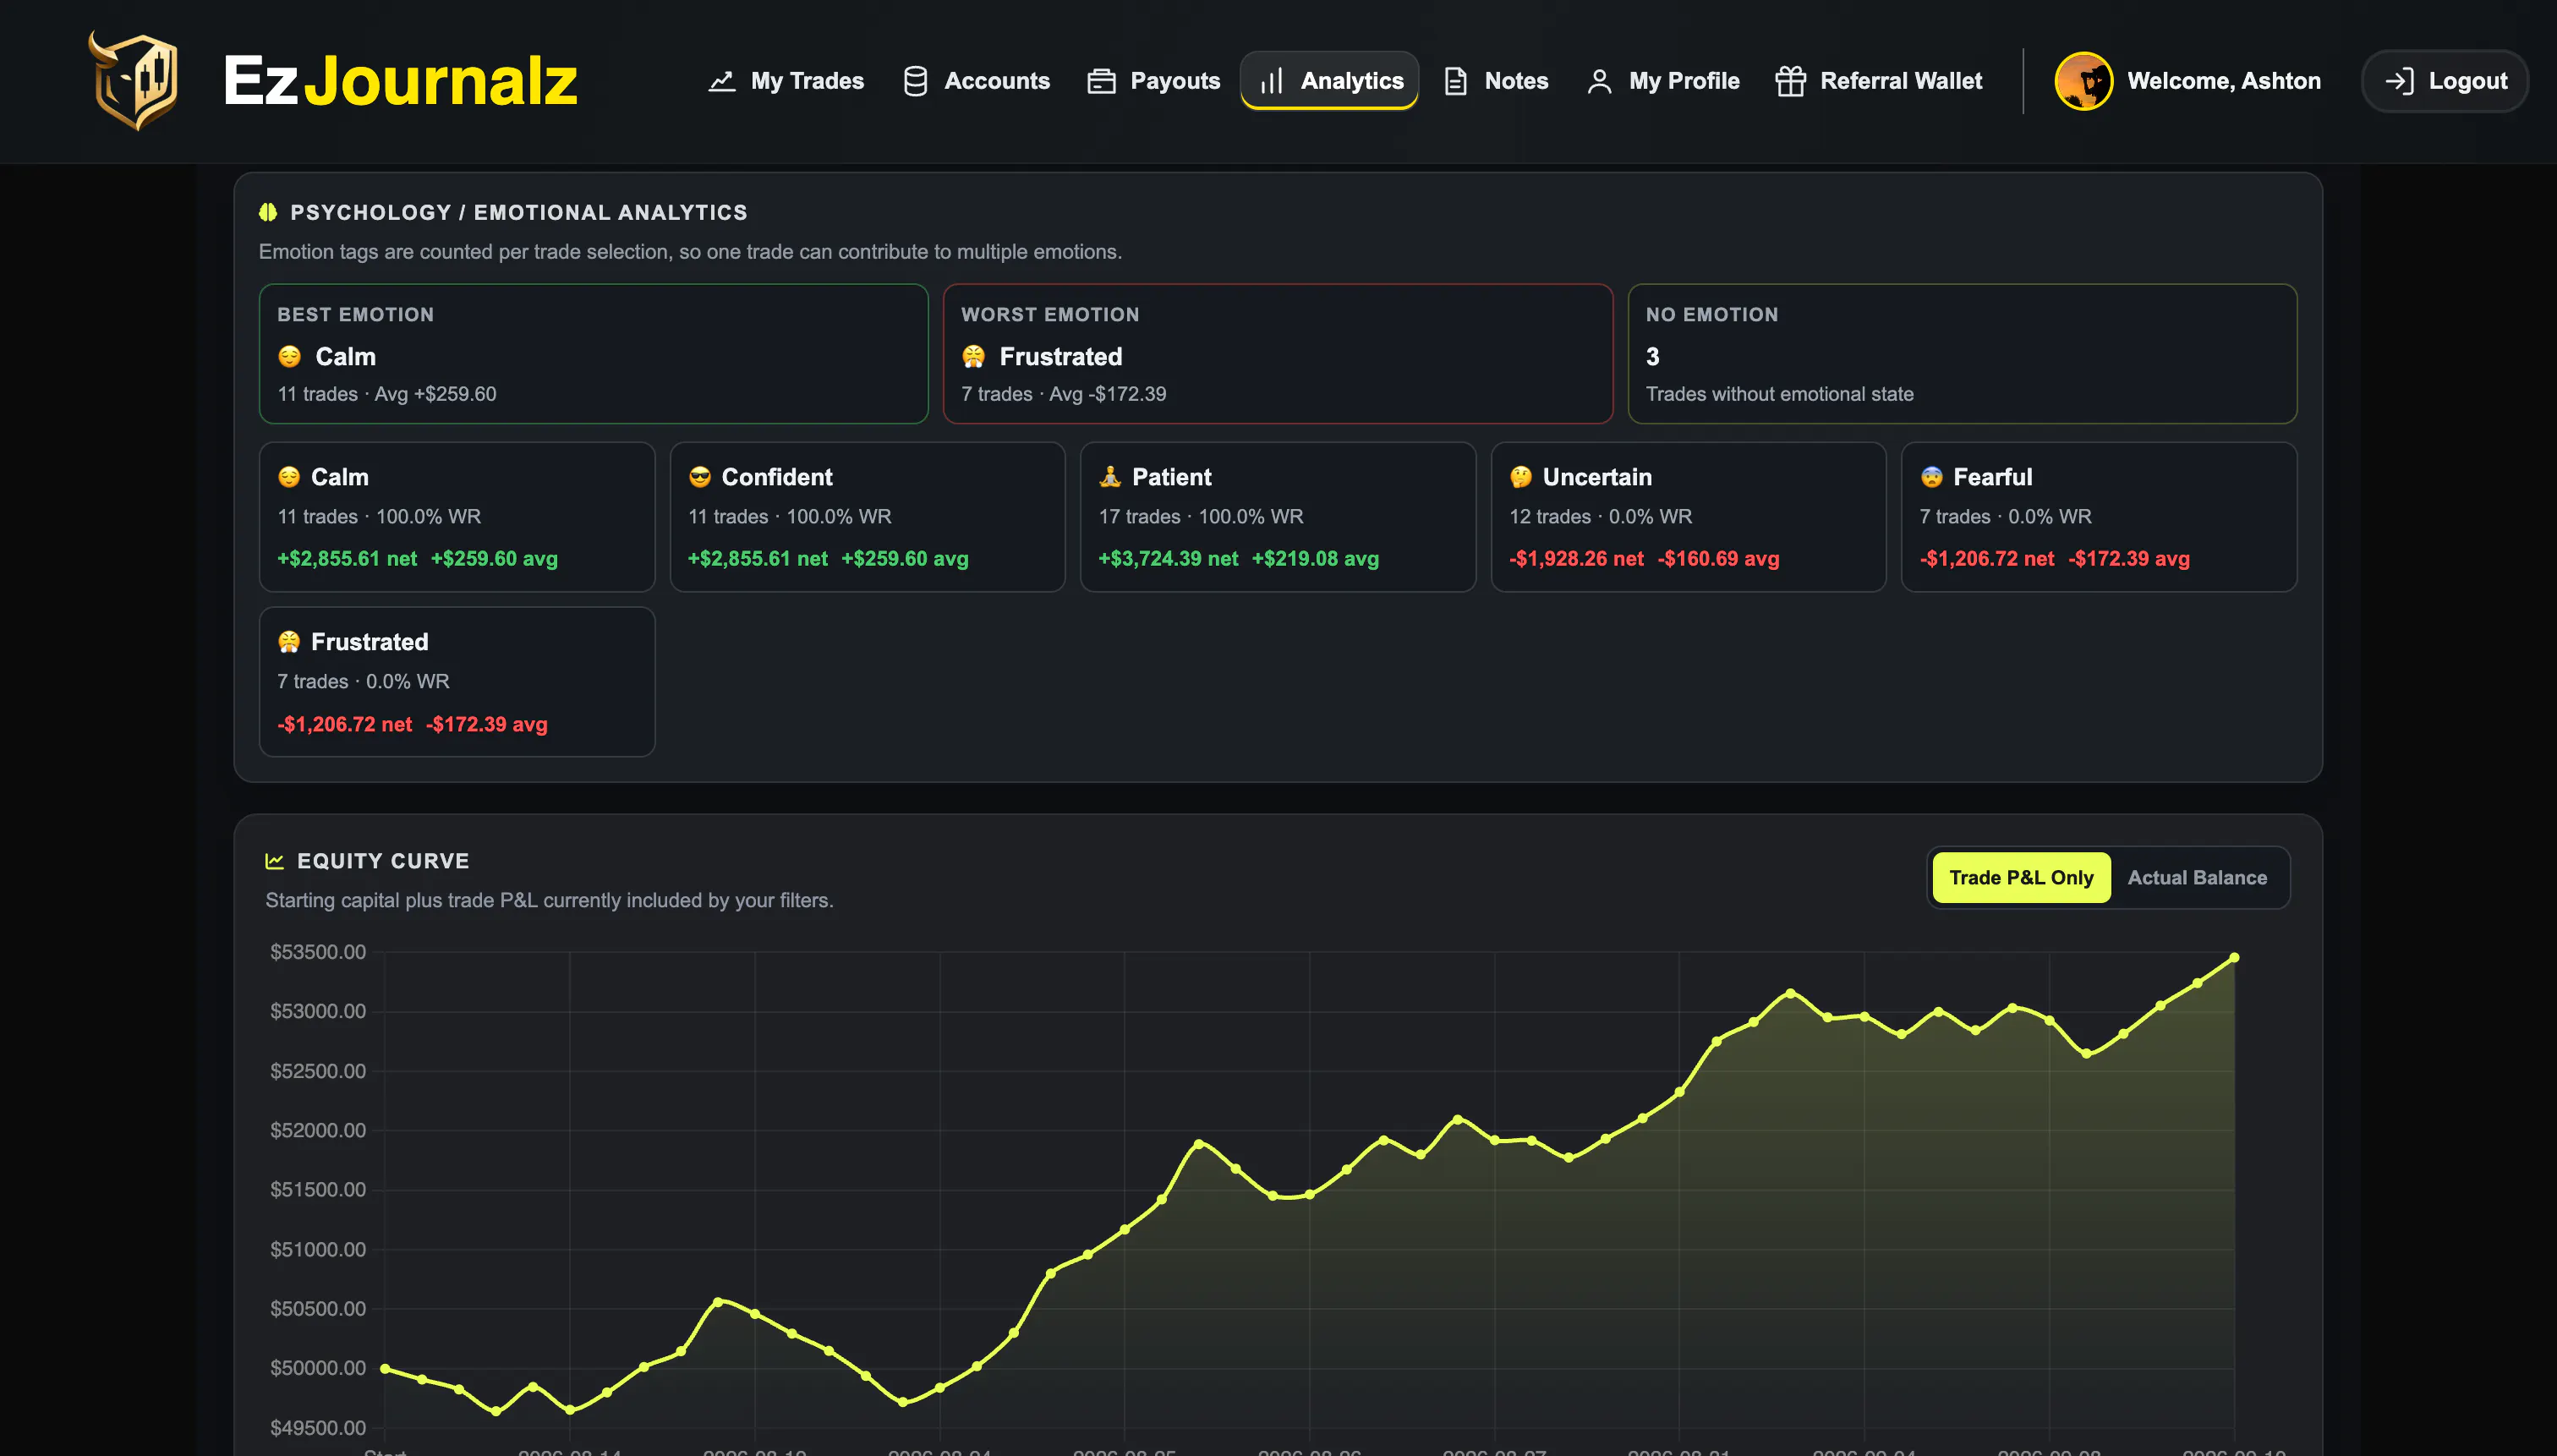Click the Accounts database icon

click(x=915, y=81)
